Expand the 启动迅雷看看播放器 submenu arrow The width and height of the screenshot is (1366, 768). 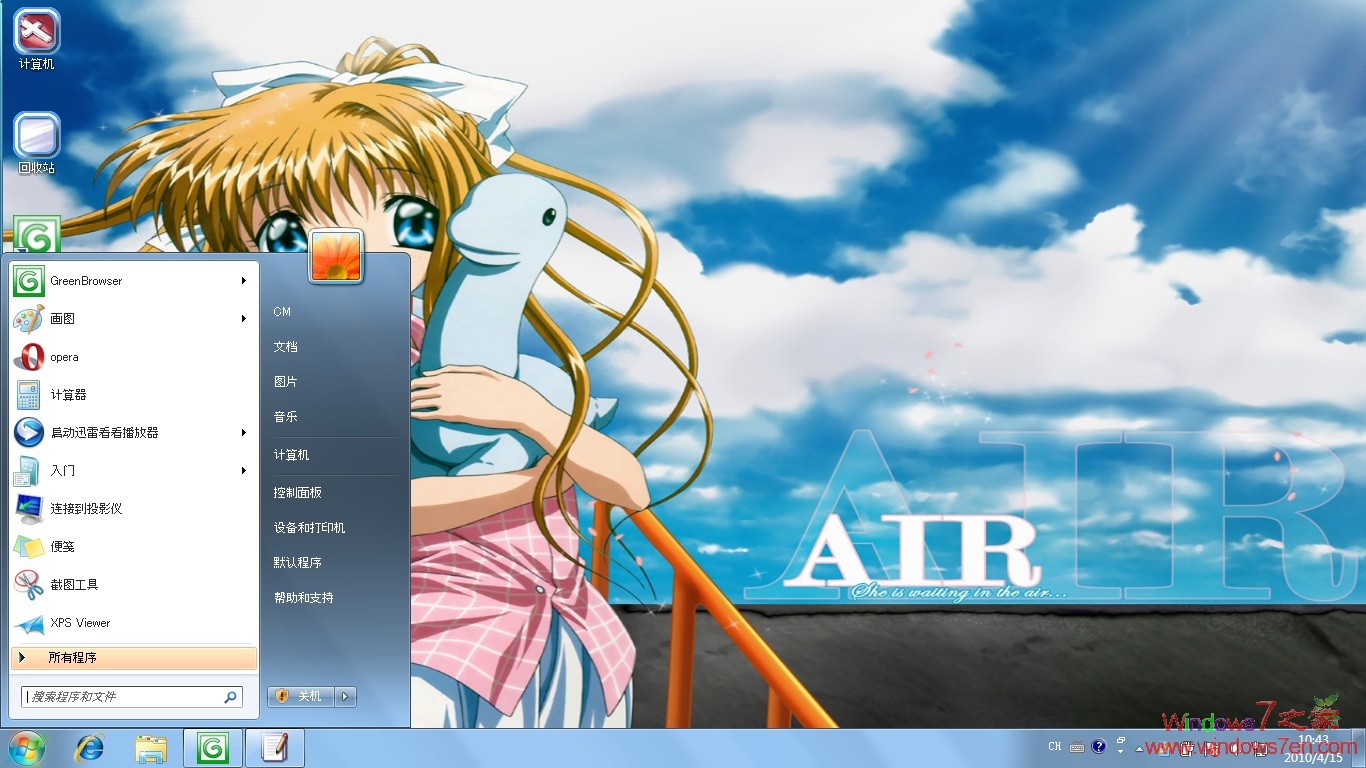pyautogui.click(x=243, y=433)
